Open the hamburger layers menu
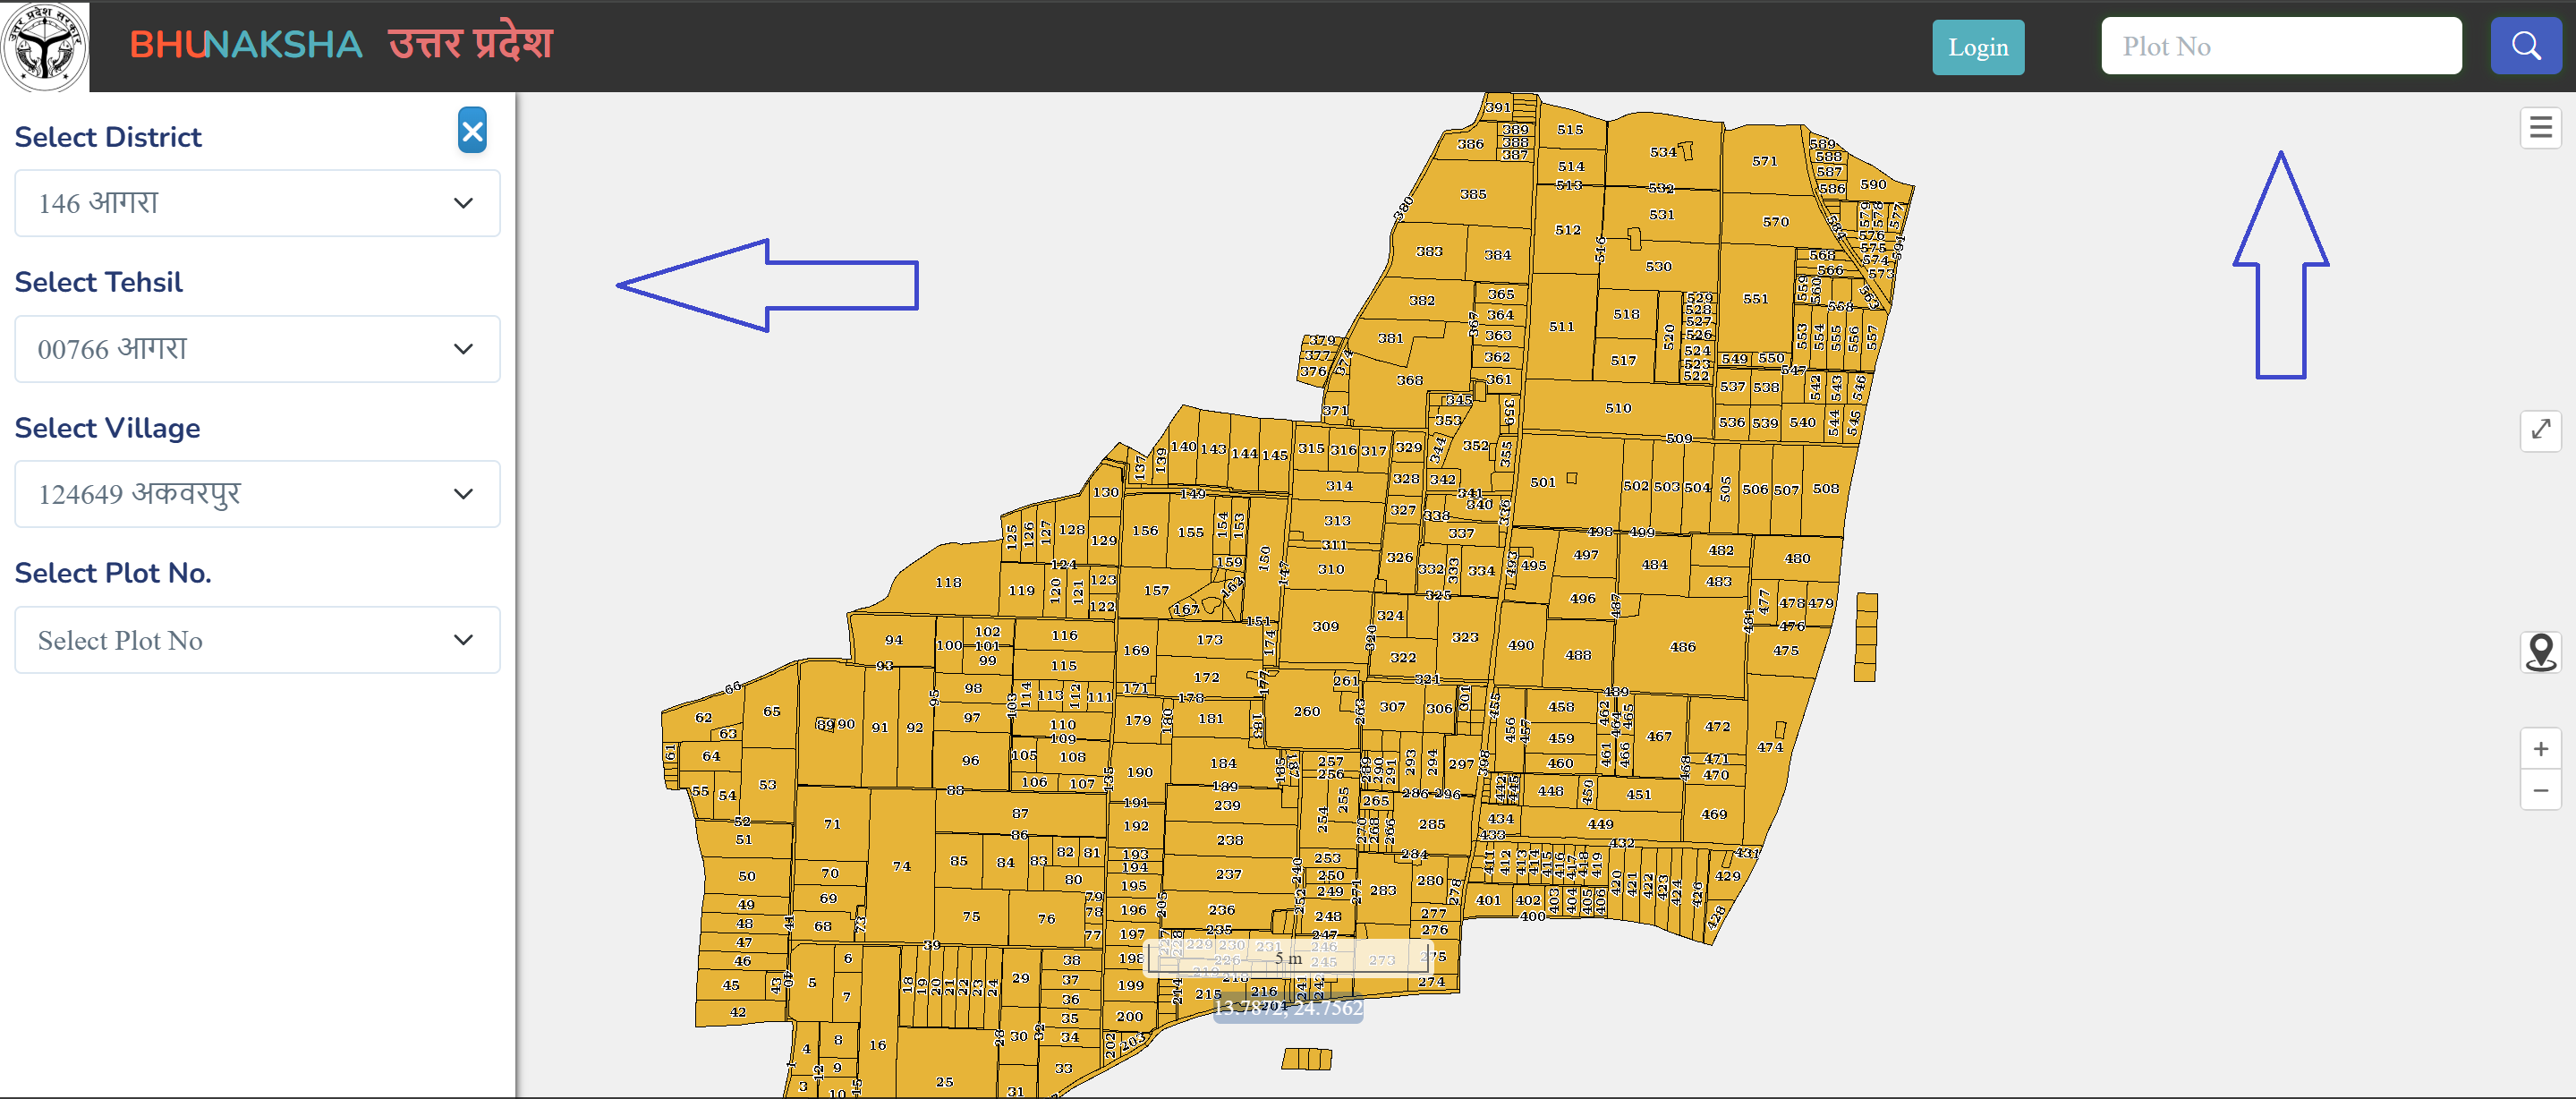This screenshot has height=1099, width=2576. click(x=2540, y=127)
